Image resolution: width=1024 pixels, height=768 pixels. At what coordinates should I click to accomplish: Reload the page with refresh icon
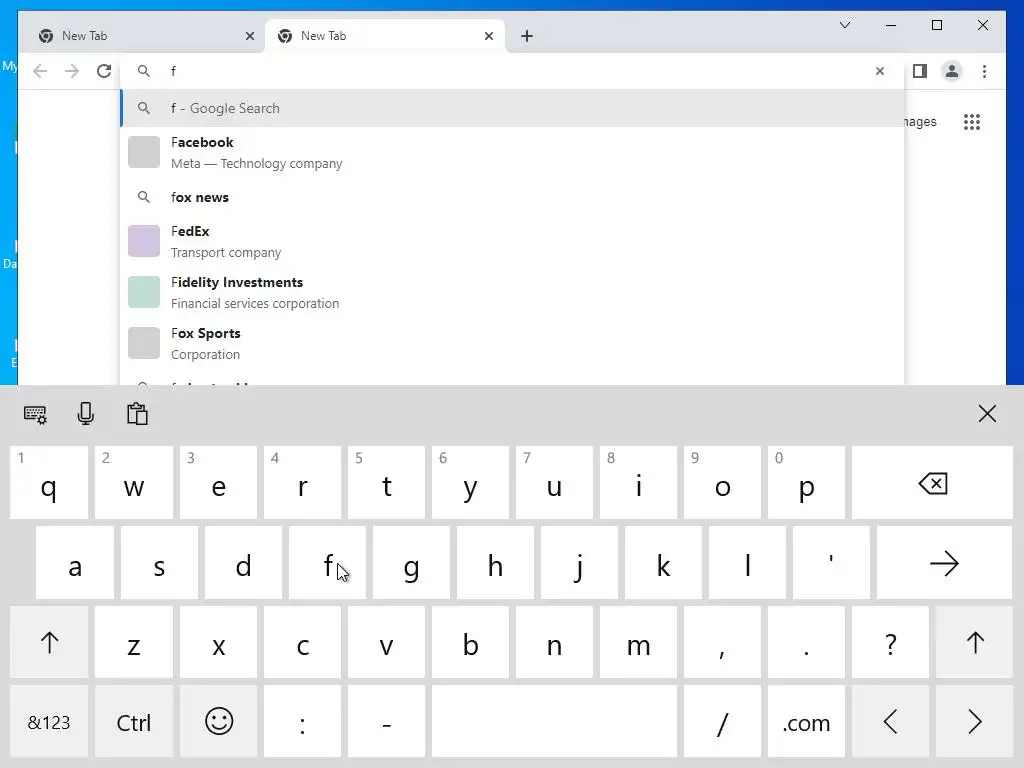point(104,71)
